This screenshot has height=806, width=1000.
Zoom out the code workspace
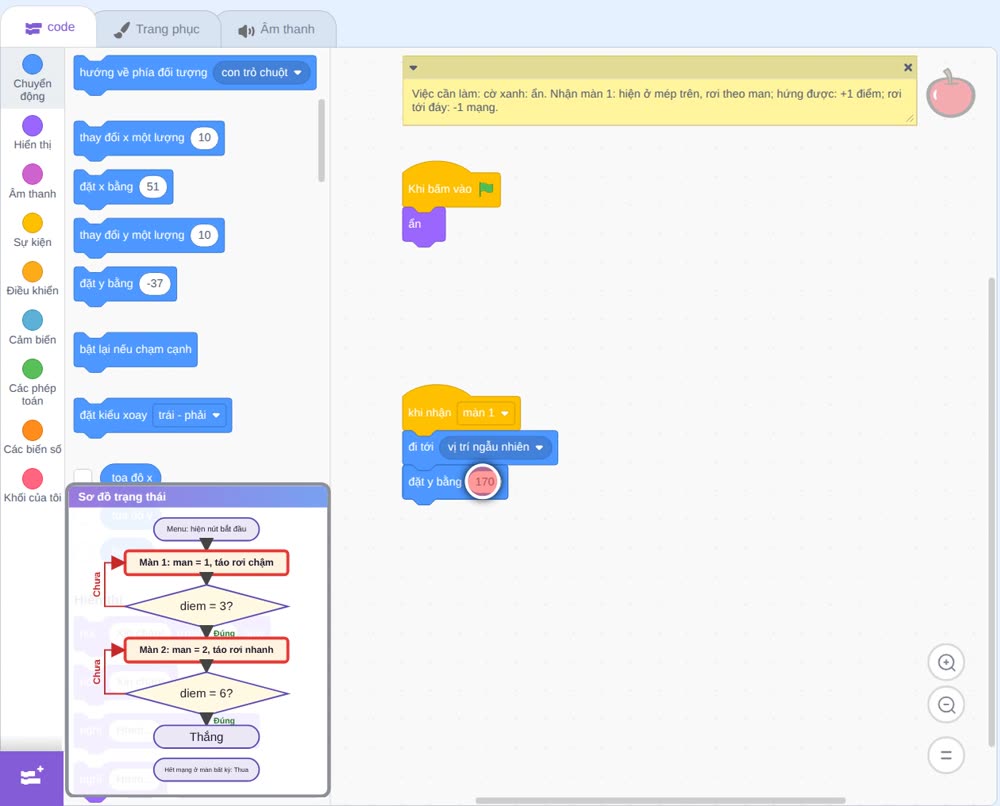tap(946, 705)
